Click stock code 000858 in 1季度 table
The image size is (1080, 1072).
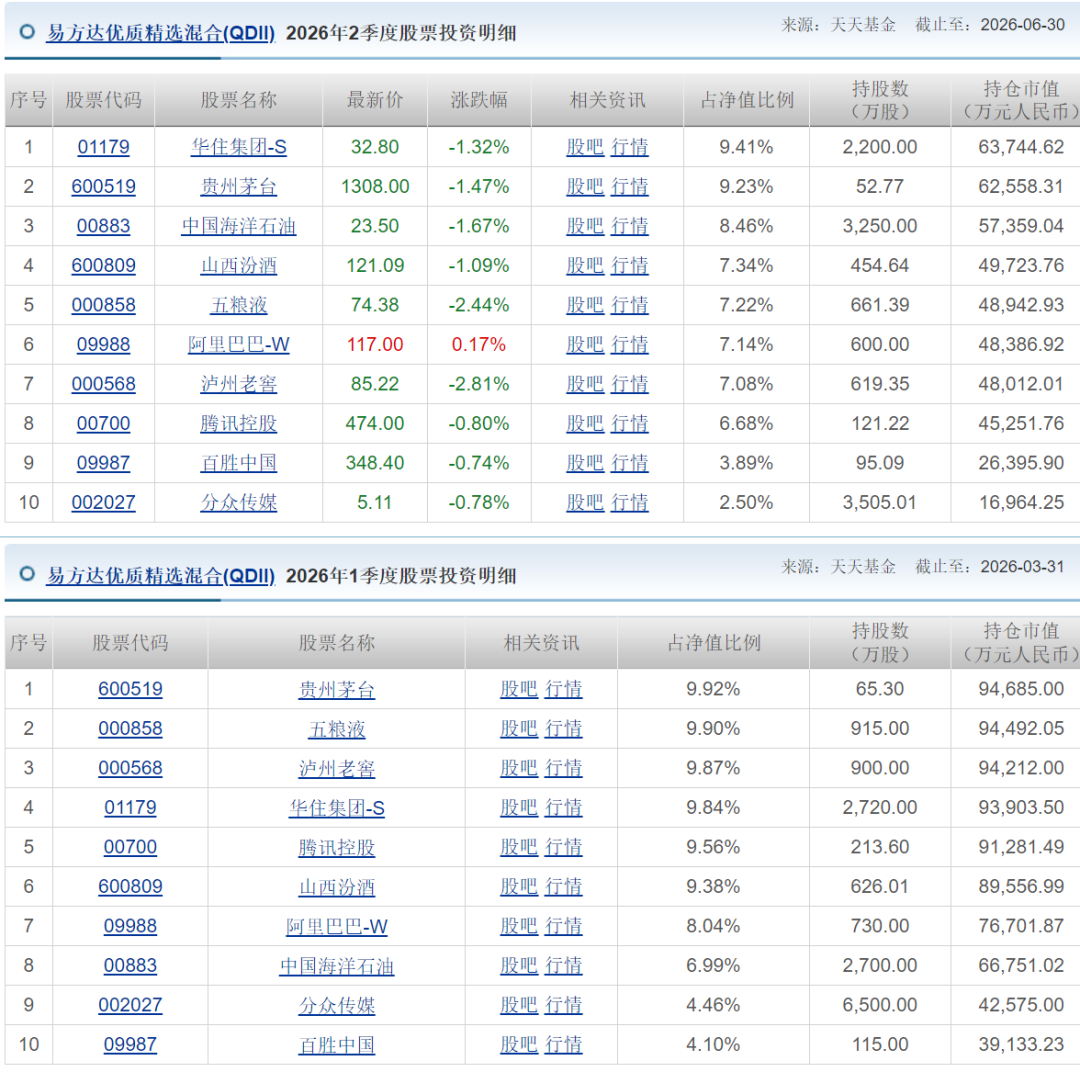[130, 728]
